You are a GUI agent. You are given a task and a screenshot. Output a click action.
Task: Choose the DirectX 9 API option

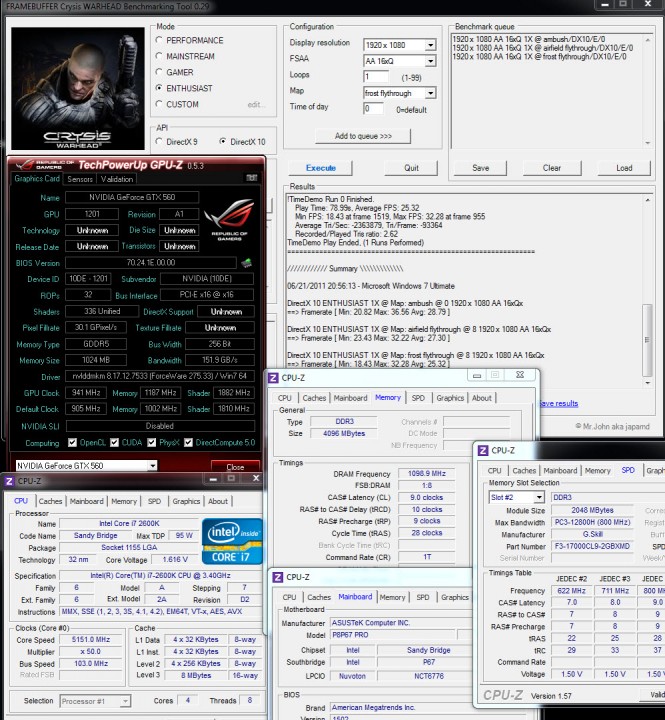(x=159, y=141)
